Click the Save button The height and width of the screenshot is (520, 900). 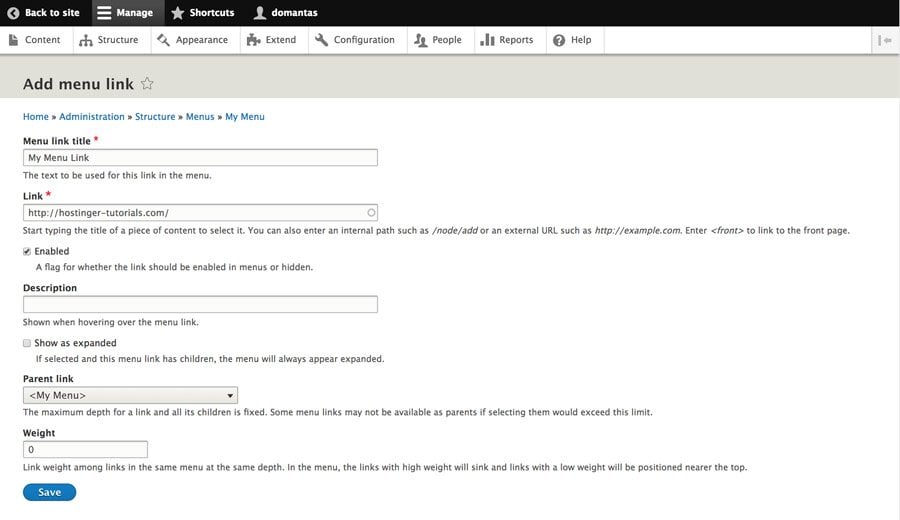[x=49, y=492]
